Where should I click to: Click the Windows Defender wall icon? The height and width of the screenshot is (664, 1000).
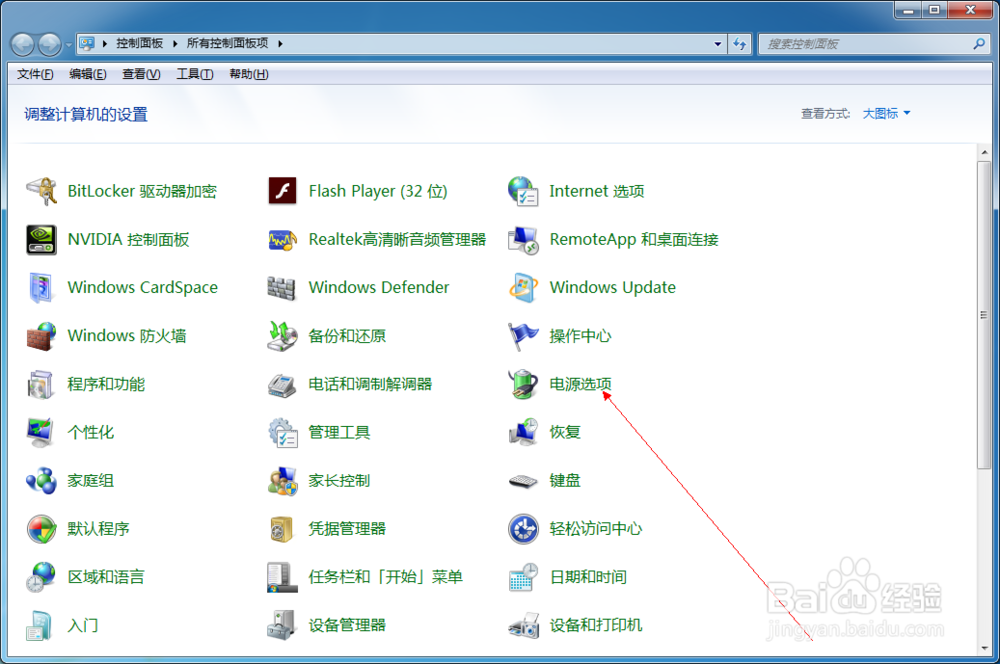[x=283, y=288]
